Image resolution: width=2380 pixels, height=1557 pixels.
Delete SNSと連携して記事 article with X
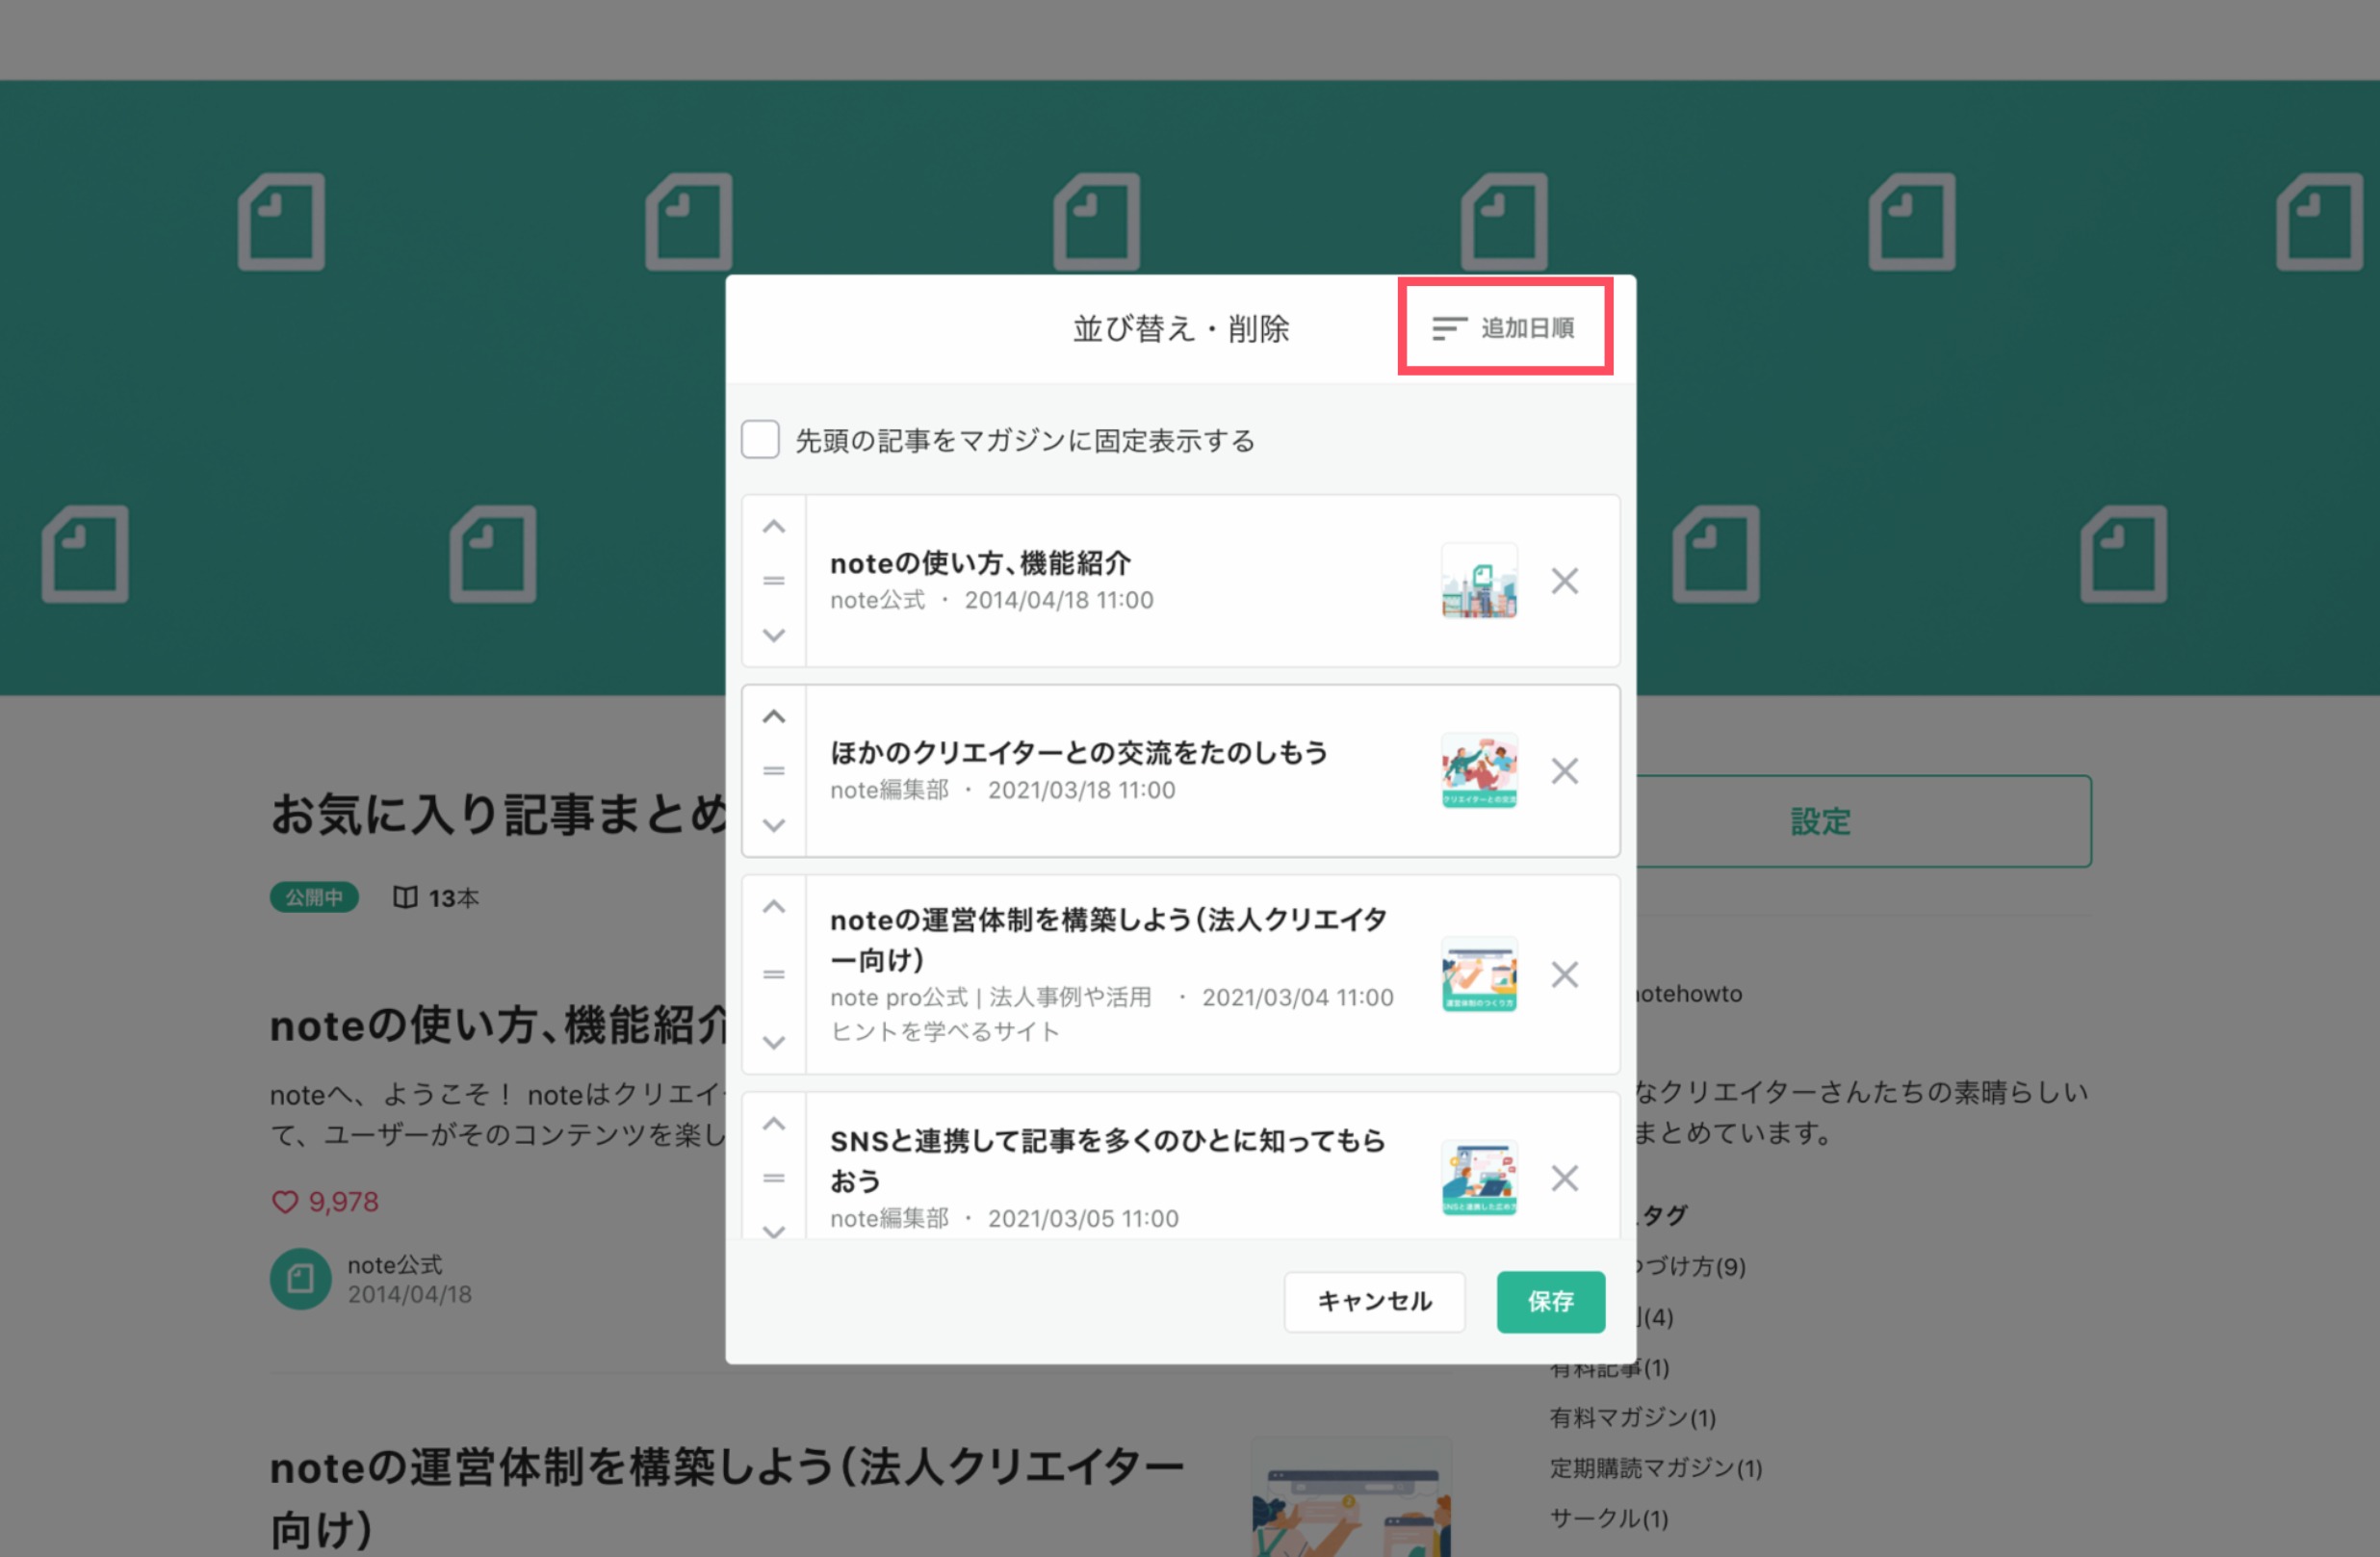click(1565, 1178)
